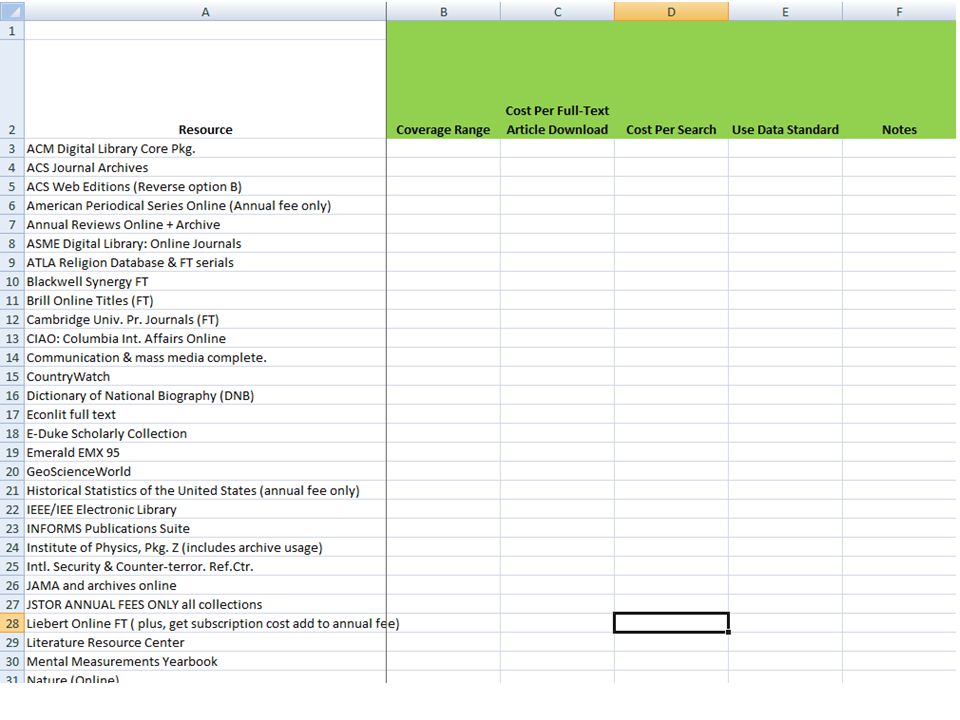The height and width of the screenshot is (720, 960).
Task: Select row 1 header
Action: (x=12, y=31)
